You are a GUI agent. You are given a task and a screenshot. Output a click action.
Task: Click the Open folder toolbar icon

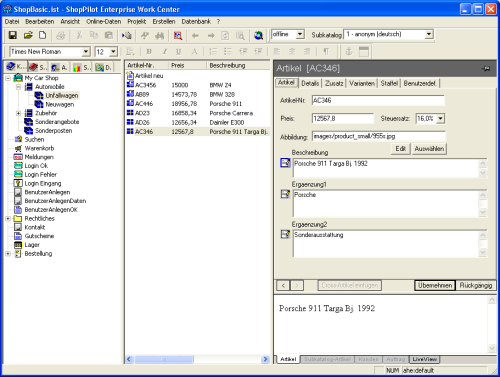click(28, 35)
